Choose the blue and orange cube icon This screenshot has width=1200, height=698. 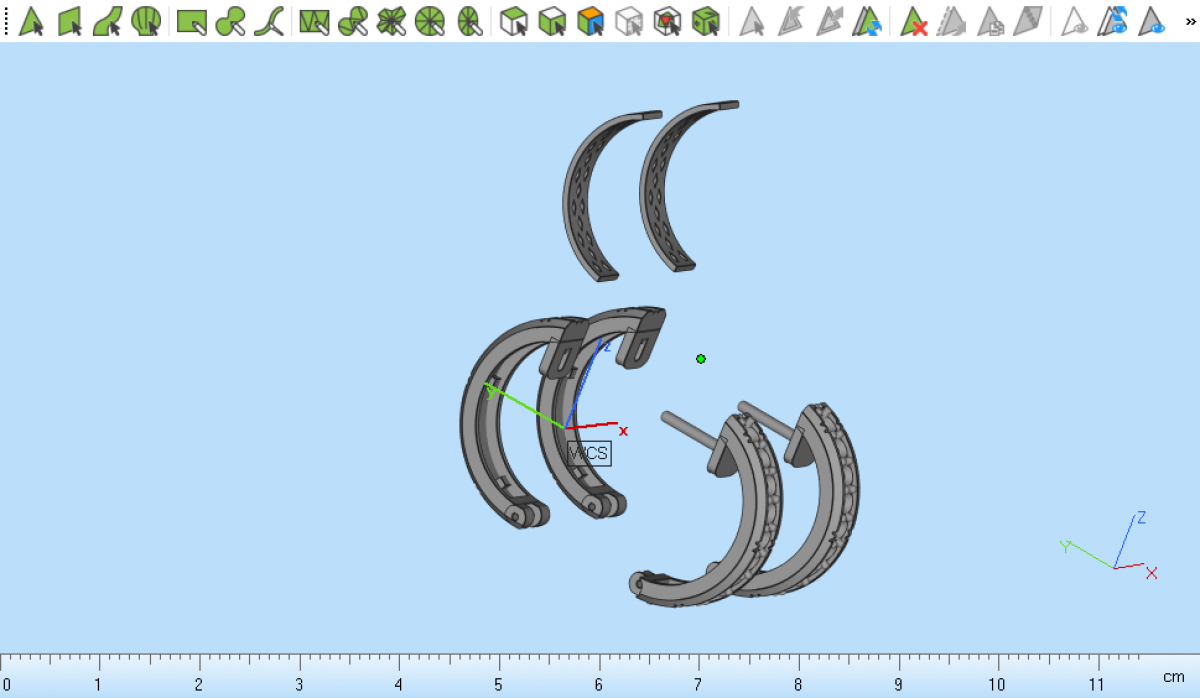[590, 20]
